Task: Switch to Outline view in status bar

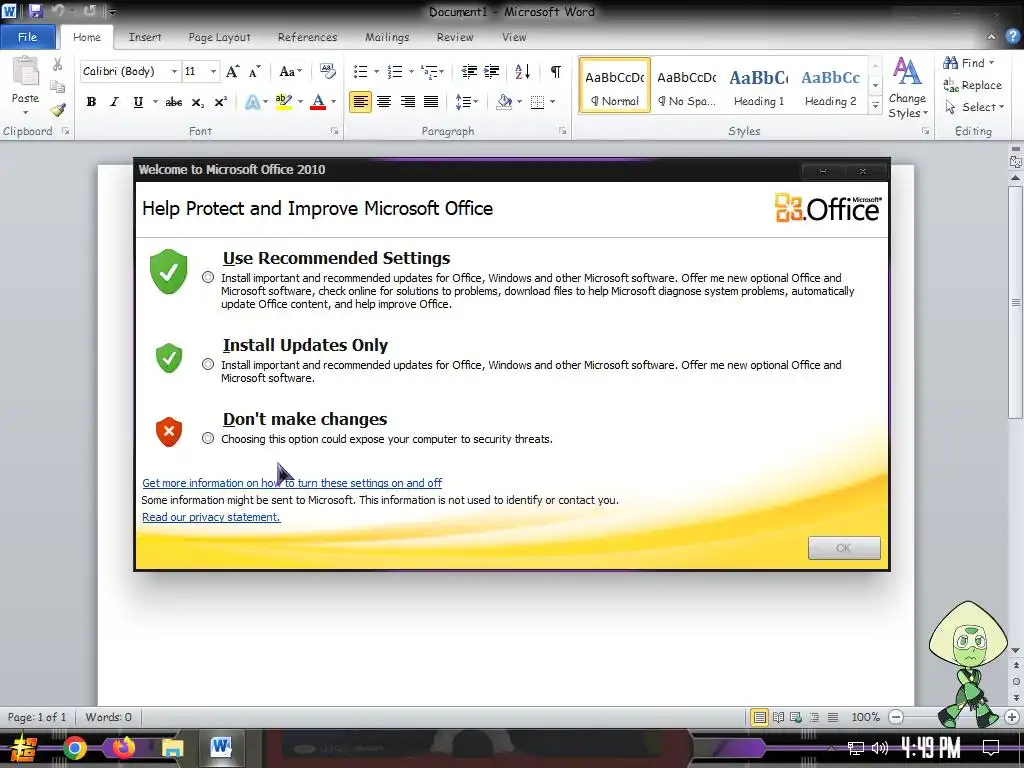Action: 814,717
